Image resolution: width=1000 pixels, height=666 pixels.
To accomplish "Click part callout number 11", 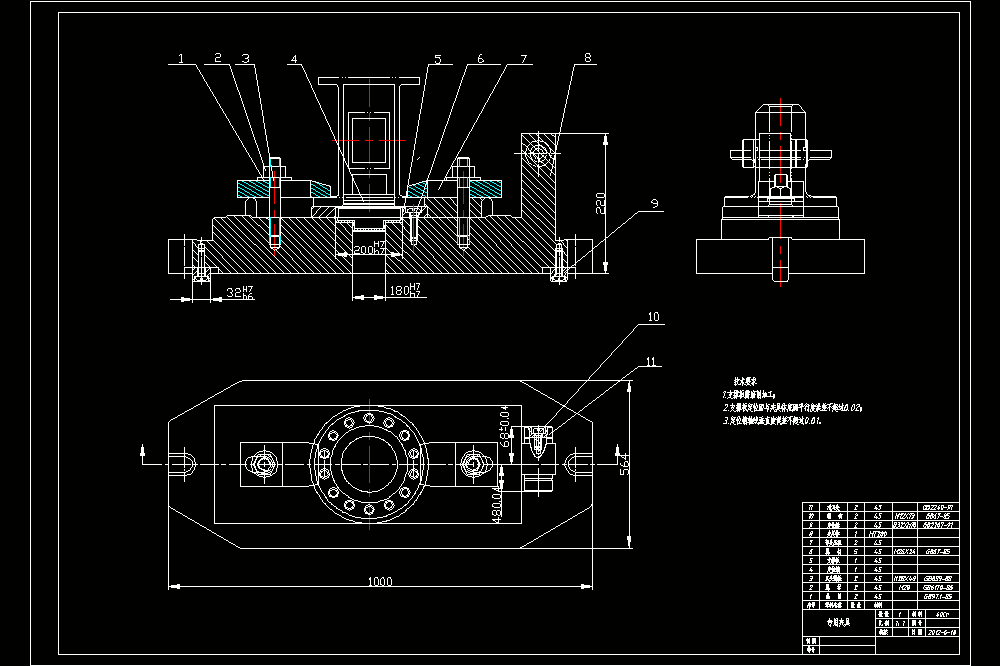I will click(651, 362).
